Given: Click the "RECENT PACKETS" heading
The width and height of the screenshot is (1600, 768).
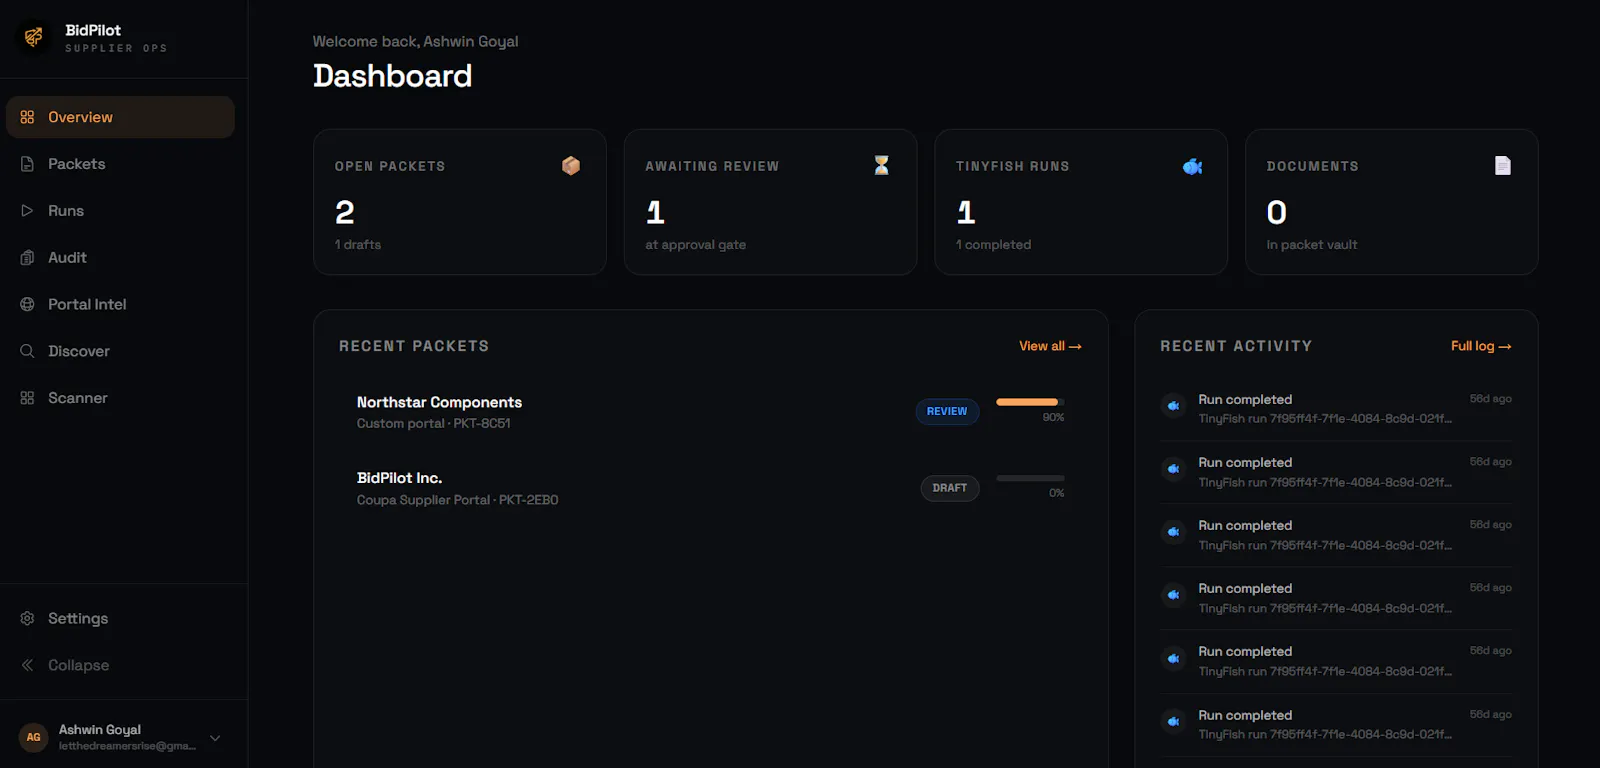Looking at the screenshot, I should tap(414, 346).
